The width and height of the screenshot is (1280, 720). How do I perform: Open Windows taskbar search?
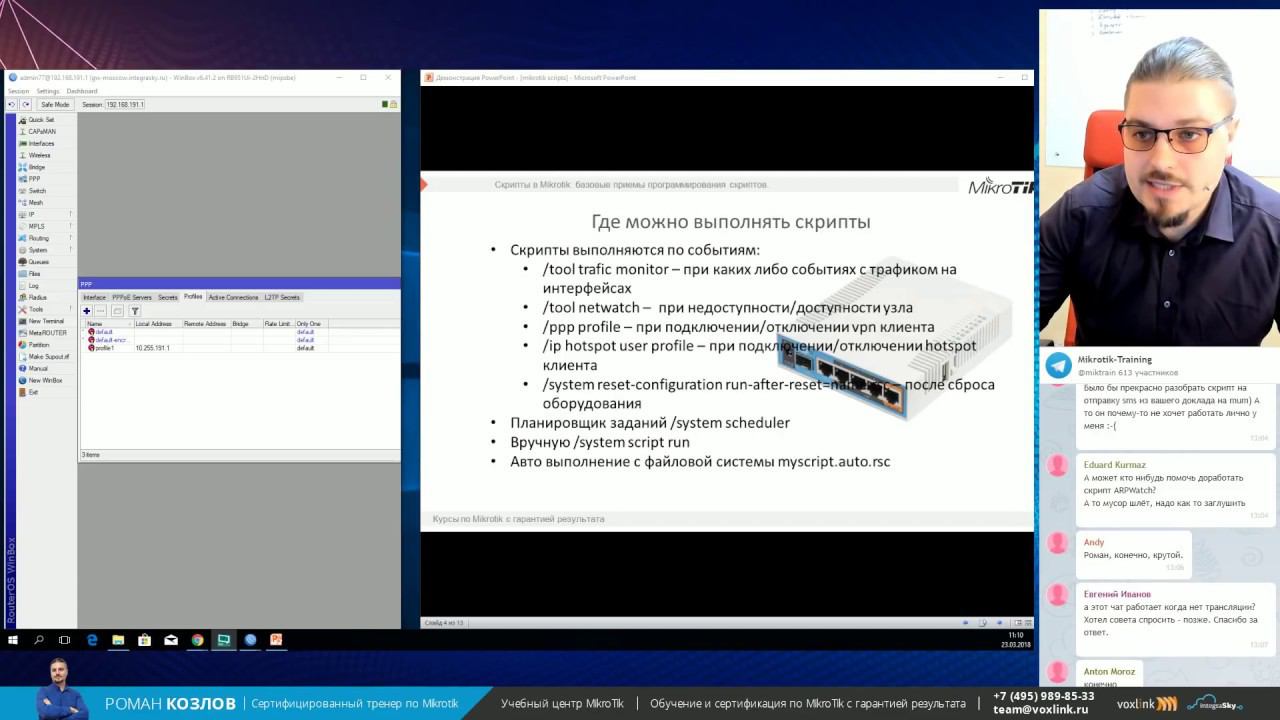(x=39, y=640)
